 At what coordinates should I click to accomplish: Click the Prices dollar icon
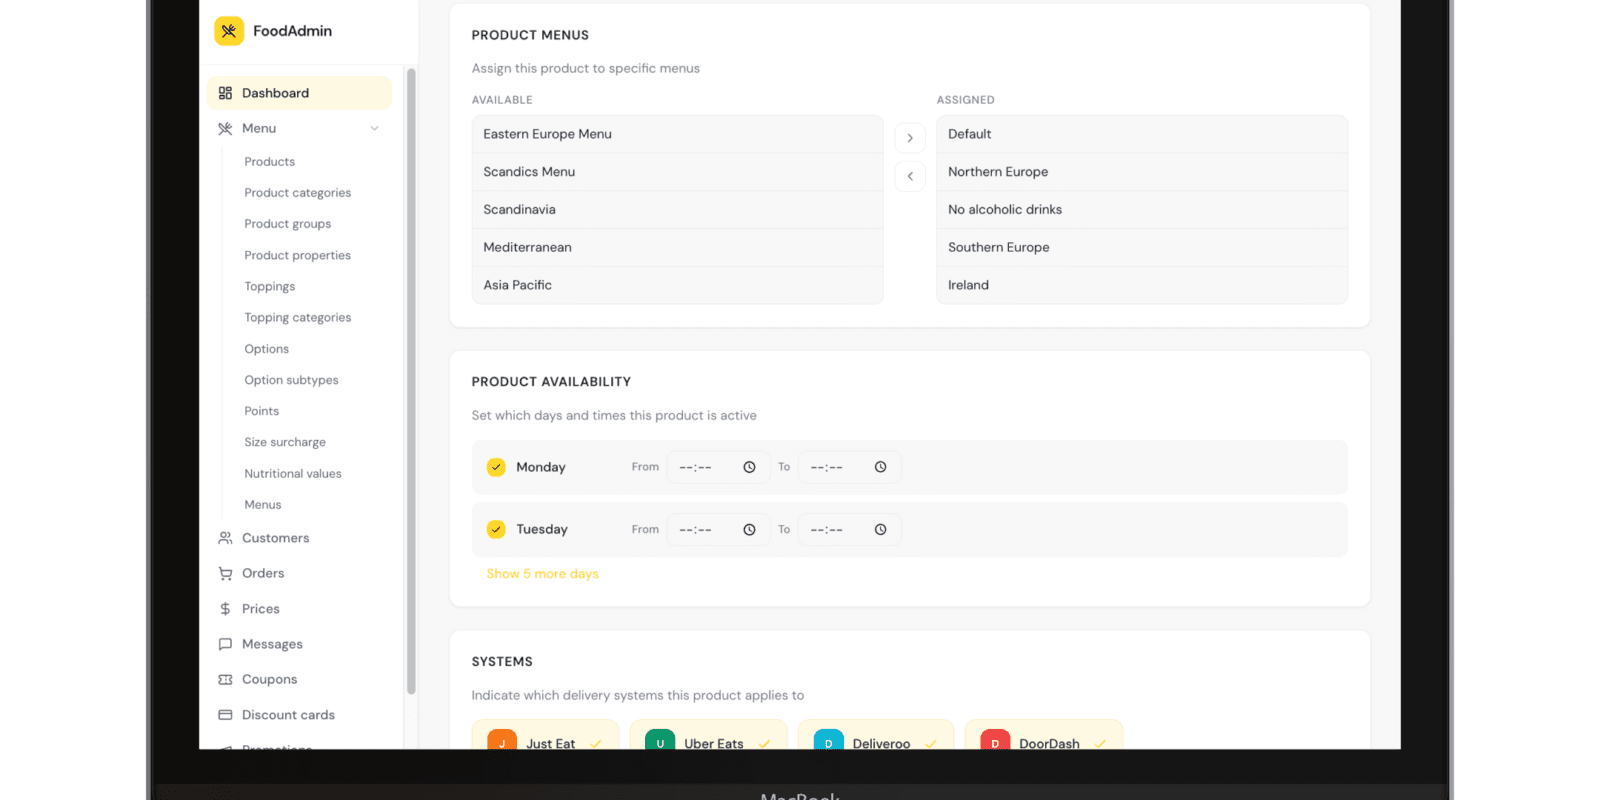(225, 609)
